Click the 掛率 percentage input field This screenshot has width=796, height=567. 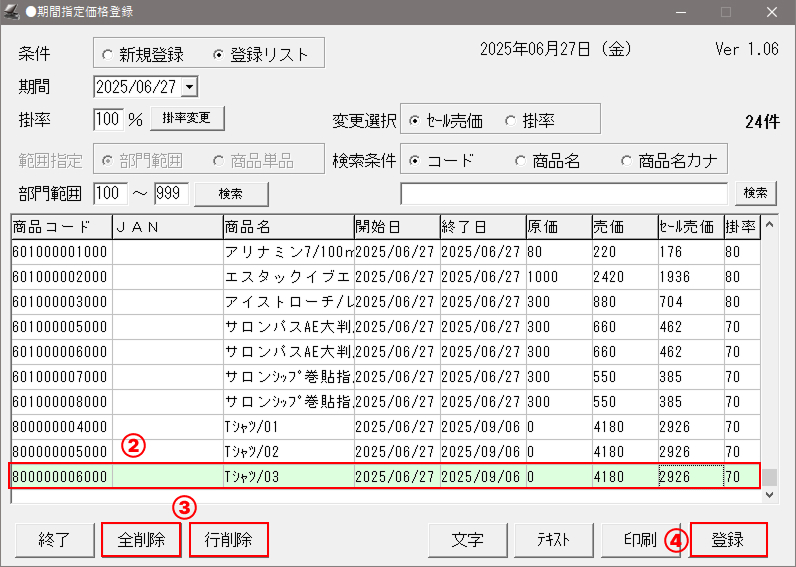107,119
